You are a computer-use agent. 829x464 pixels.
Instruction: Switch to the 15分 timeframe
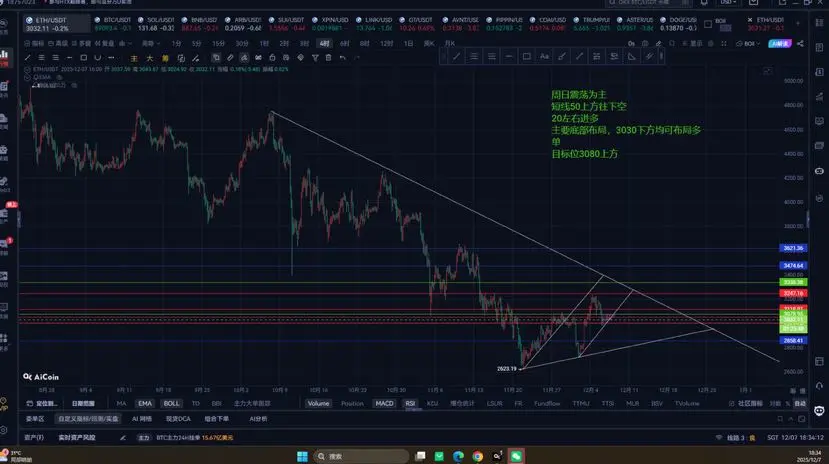tap(218, 43)
